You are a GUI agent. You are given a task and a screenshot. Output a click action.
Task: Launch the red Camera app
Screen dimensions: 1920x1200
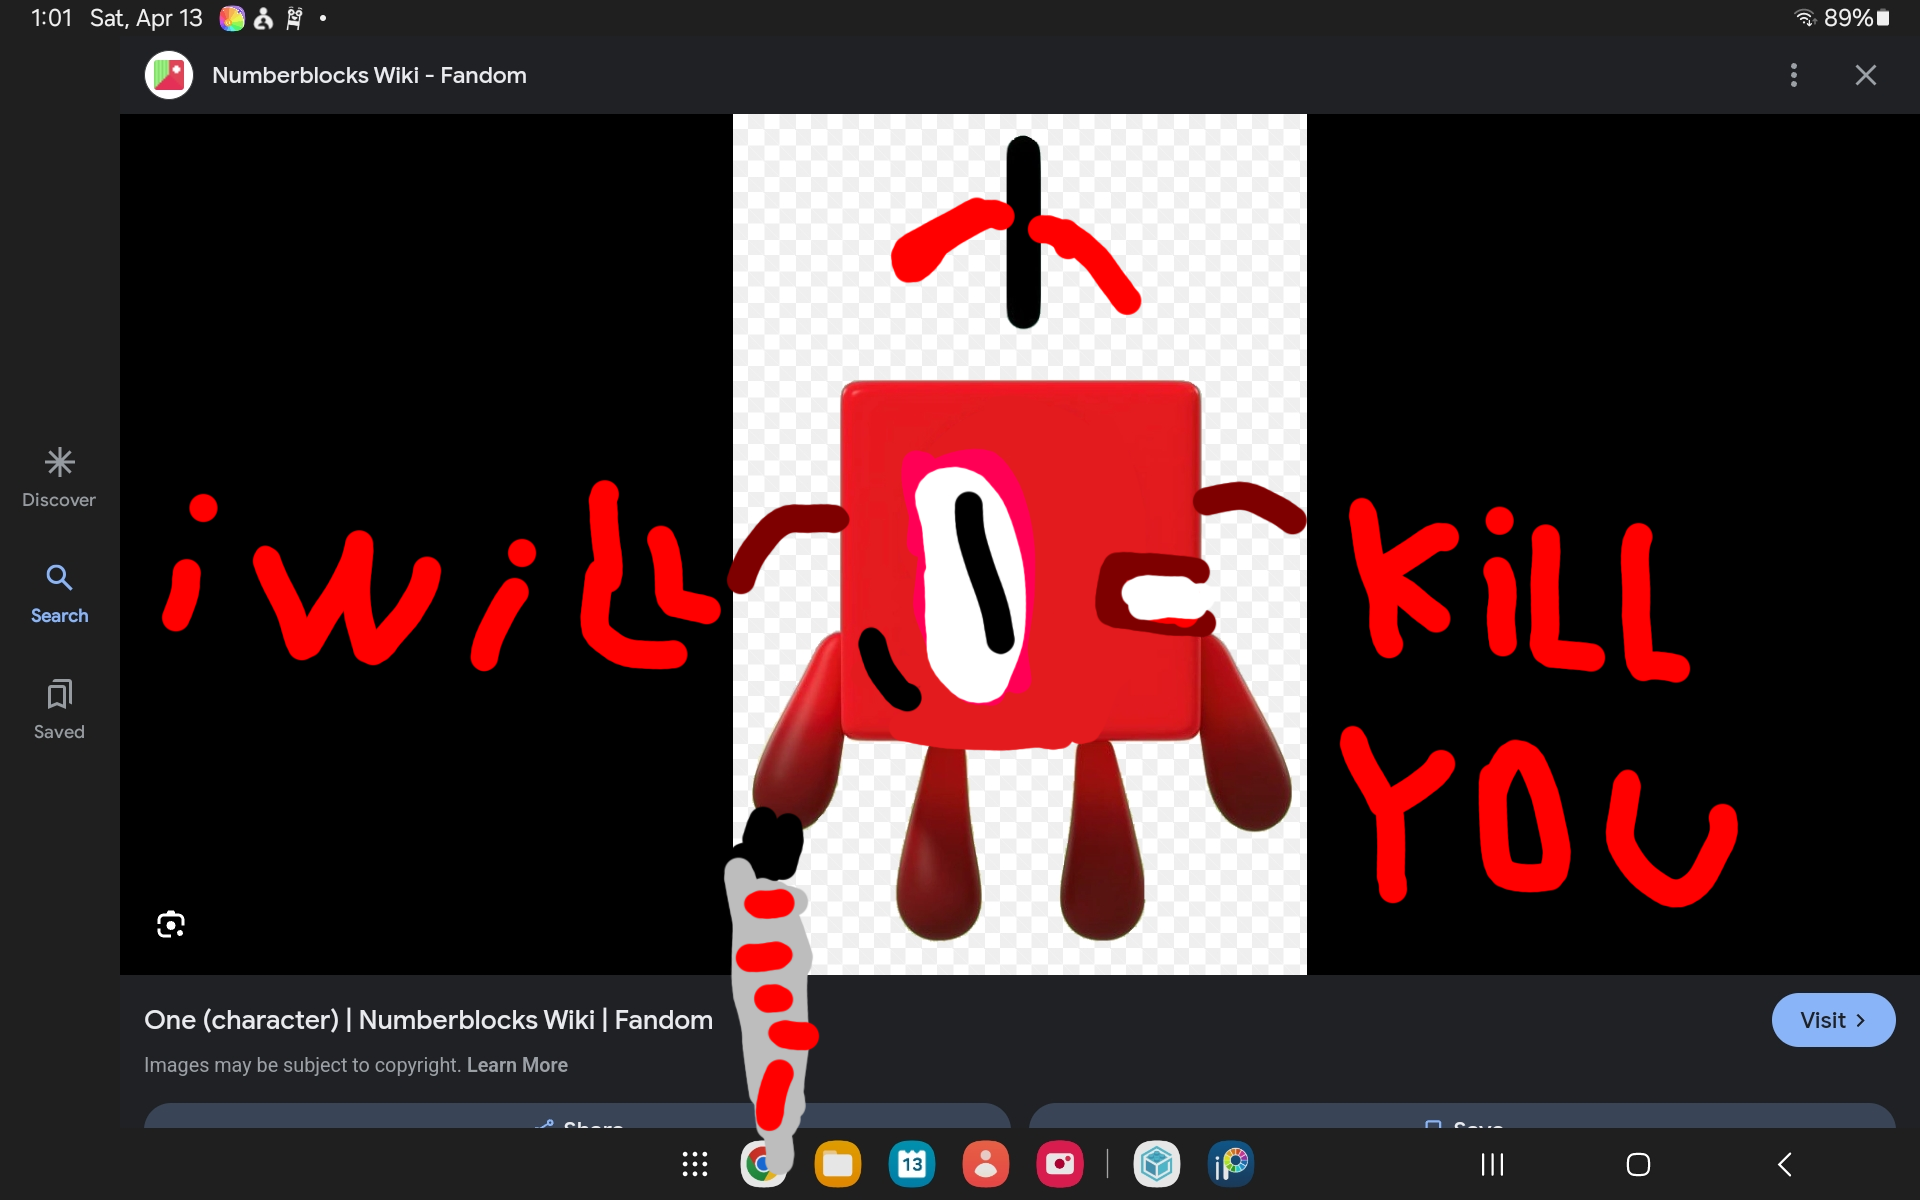point(1059,1164)
